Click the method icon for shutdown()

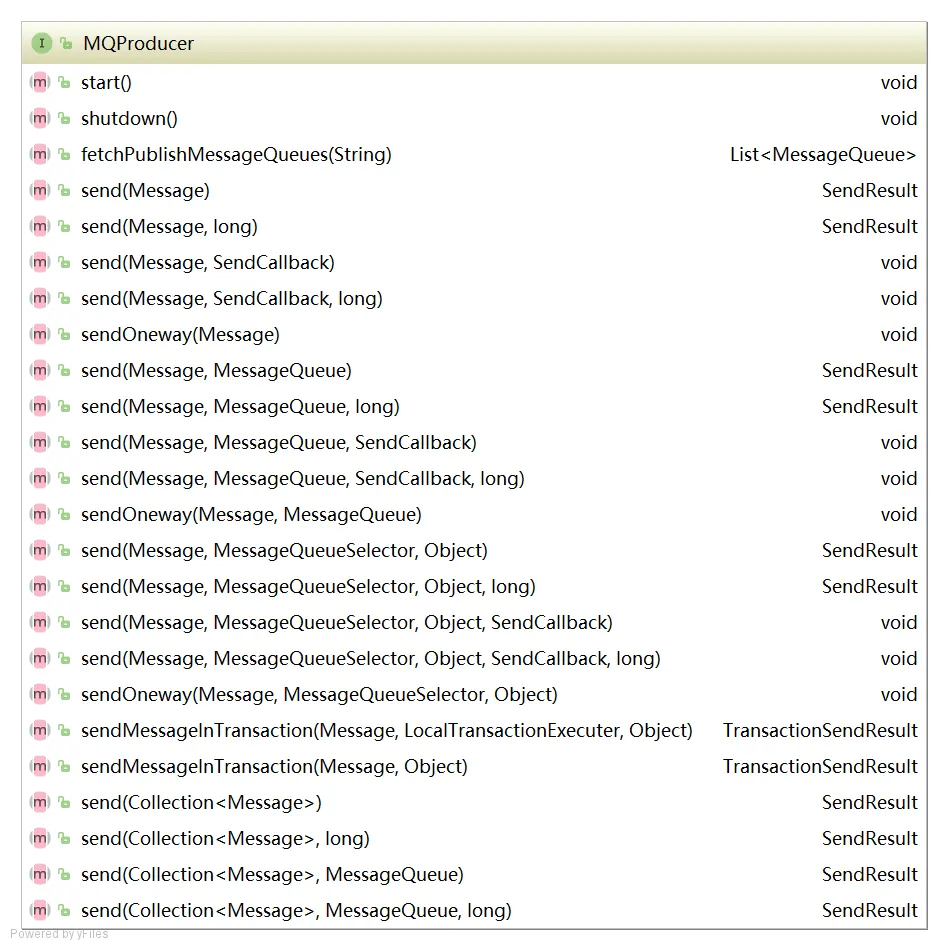(x=40, y=118)
